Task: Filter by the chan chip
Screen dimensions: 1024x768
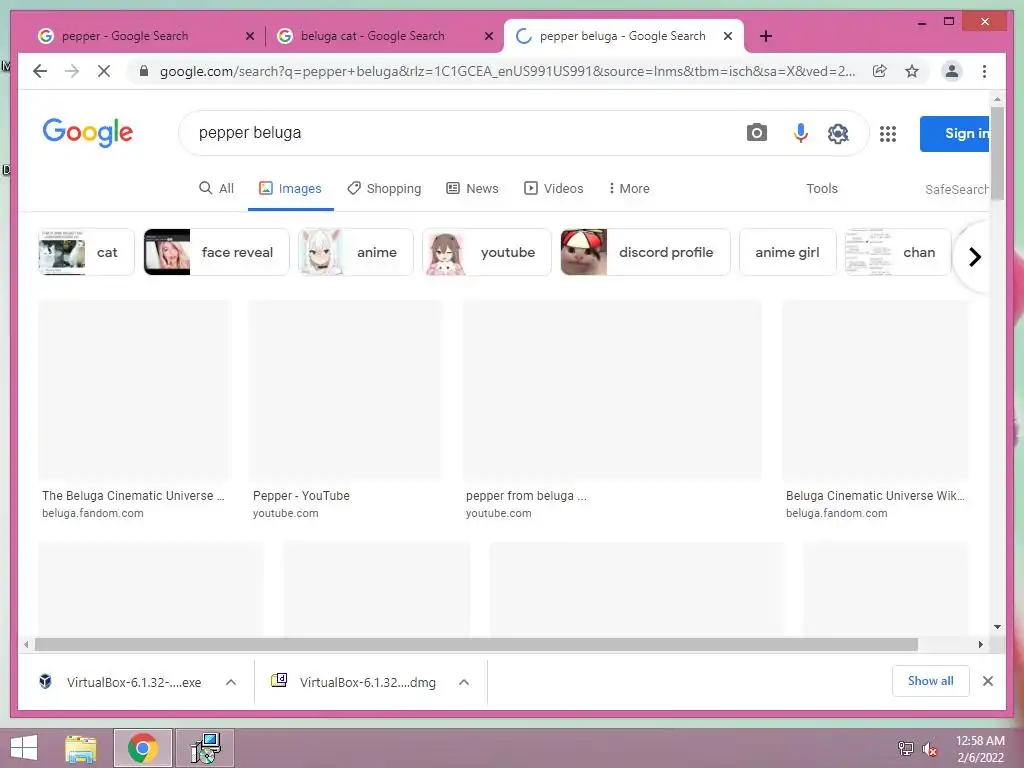Action: tap(898, 252)
